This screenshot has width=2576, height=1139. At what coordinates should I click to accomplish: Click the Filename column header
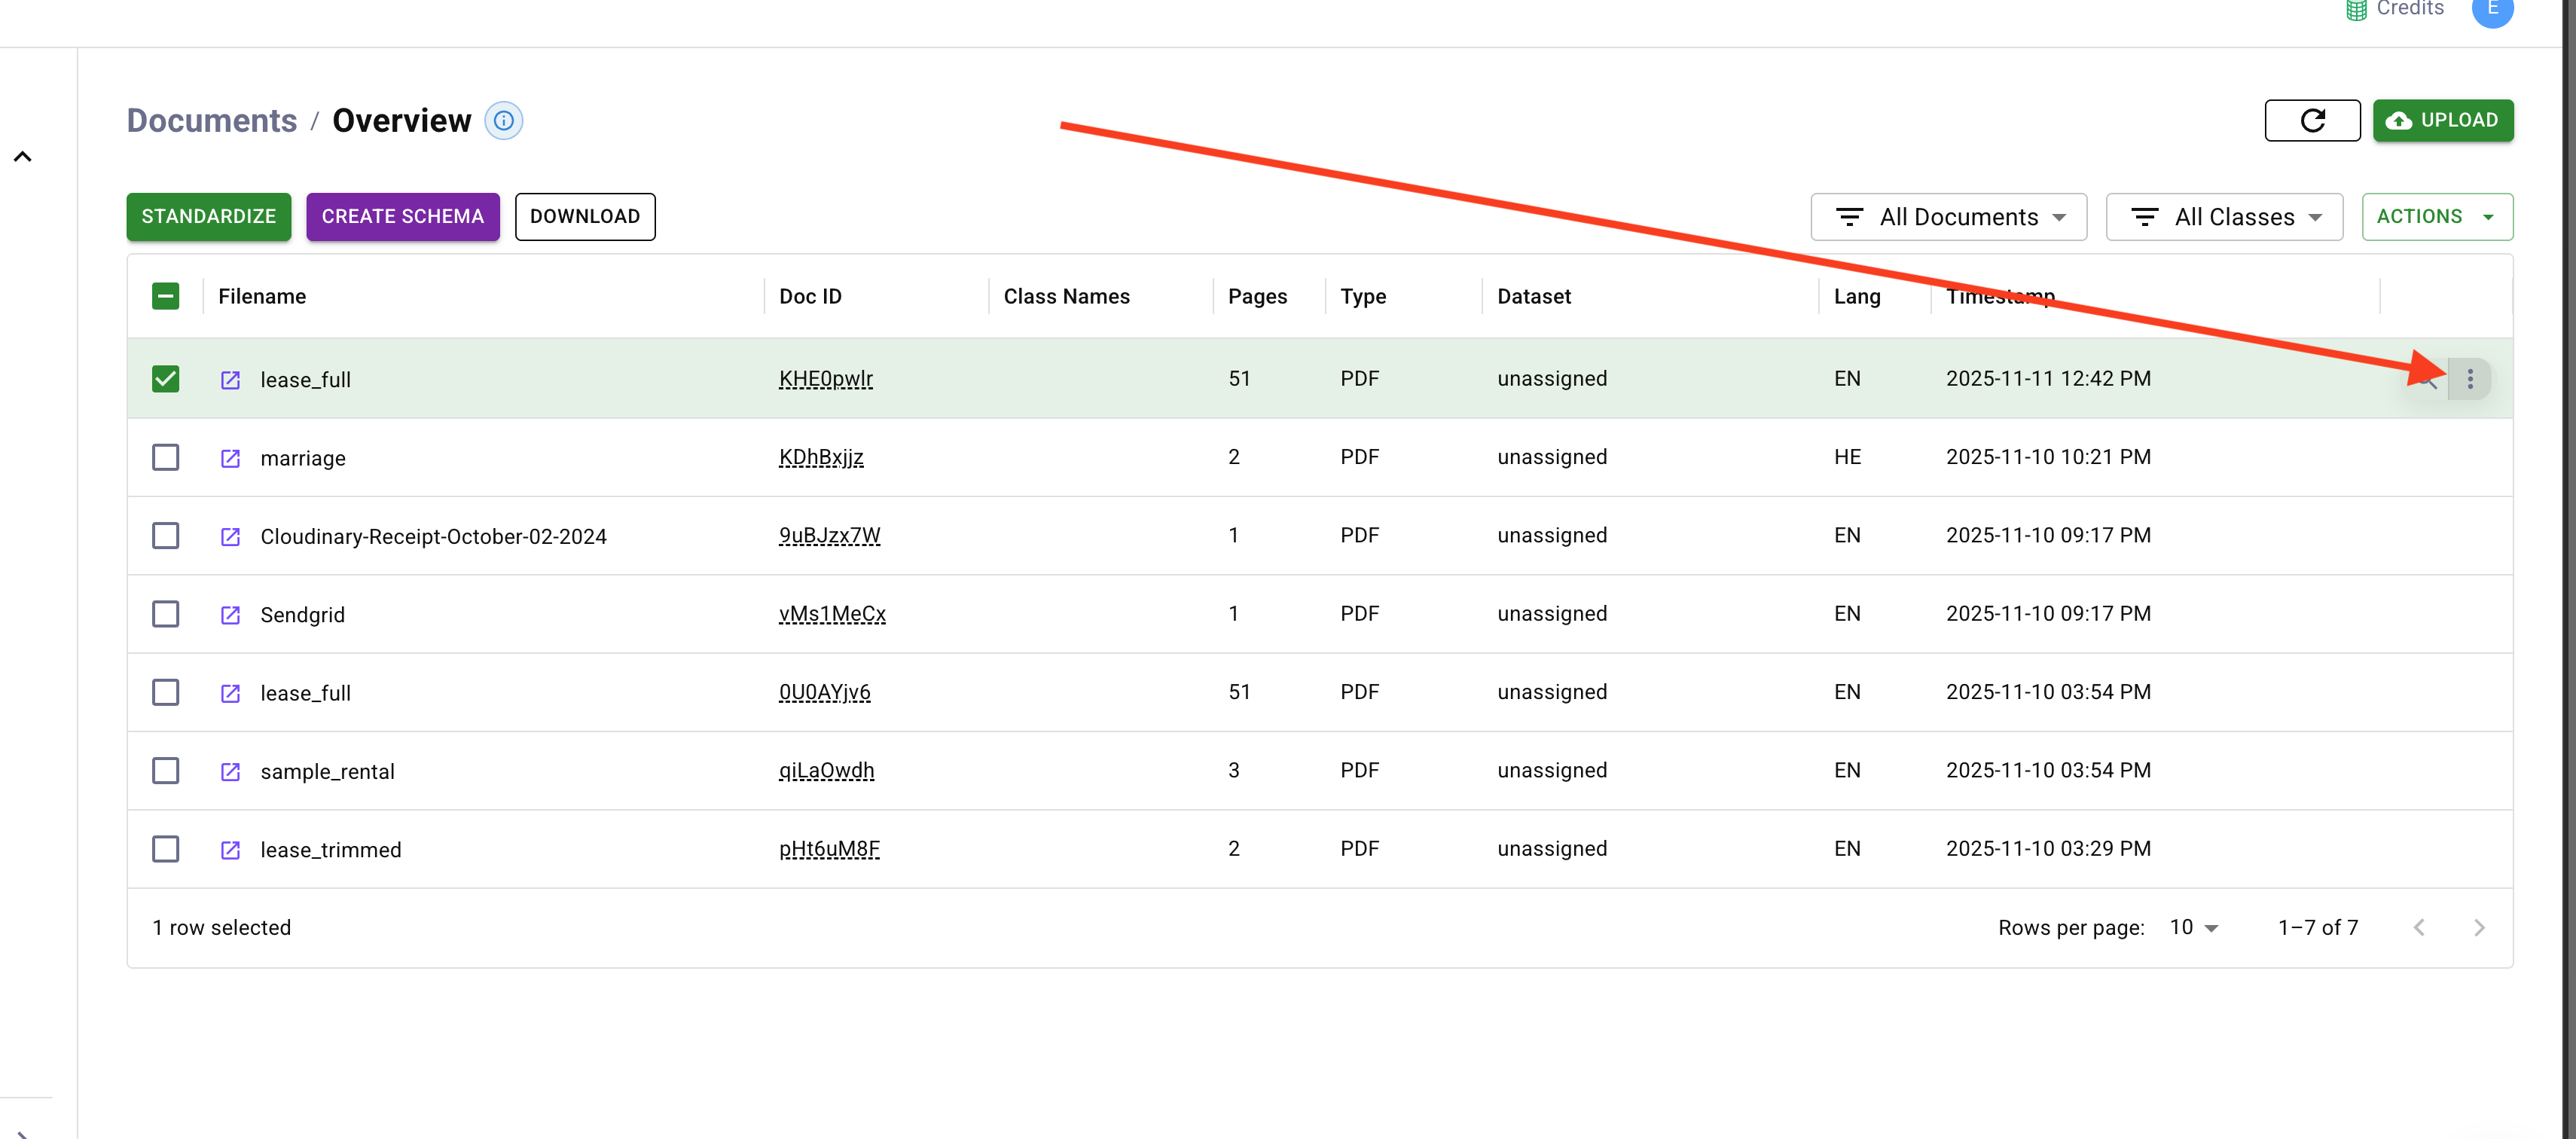click(262, 296)
